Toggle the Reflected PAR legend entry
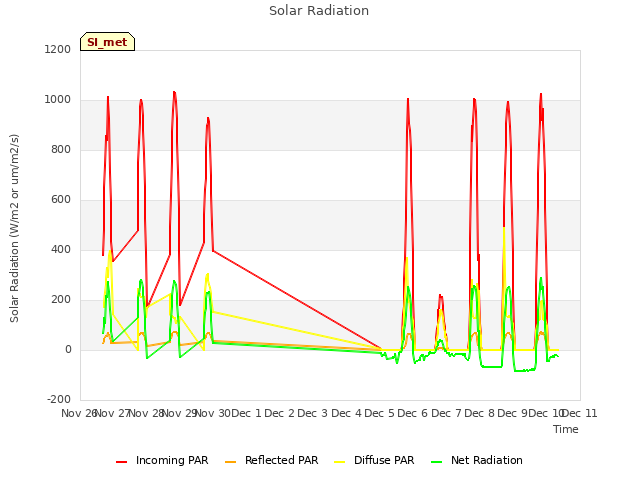 click(271, 460)
